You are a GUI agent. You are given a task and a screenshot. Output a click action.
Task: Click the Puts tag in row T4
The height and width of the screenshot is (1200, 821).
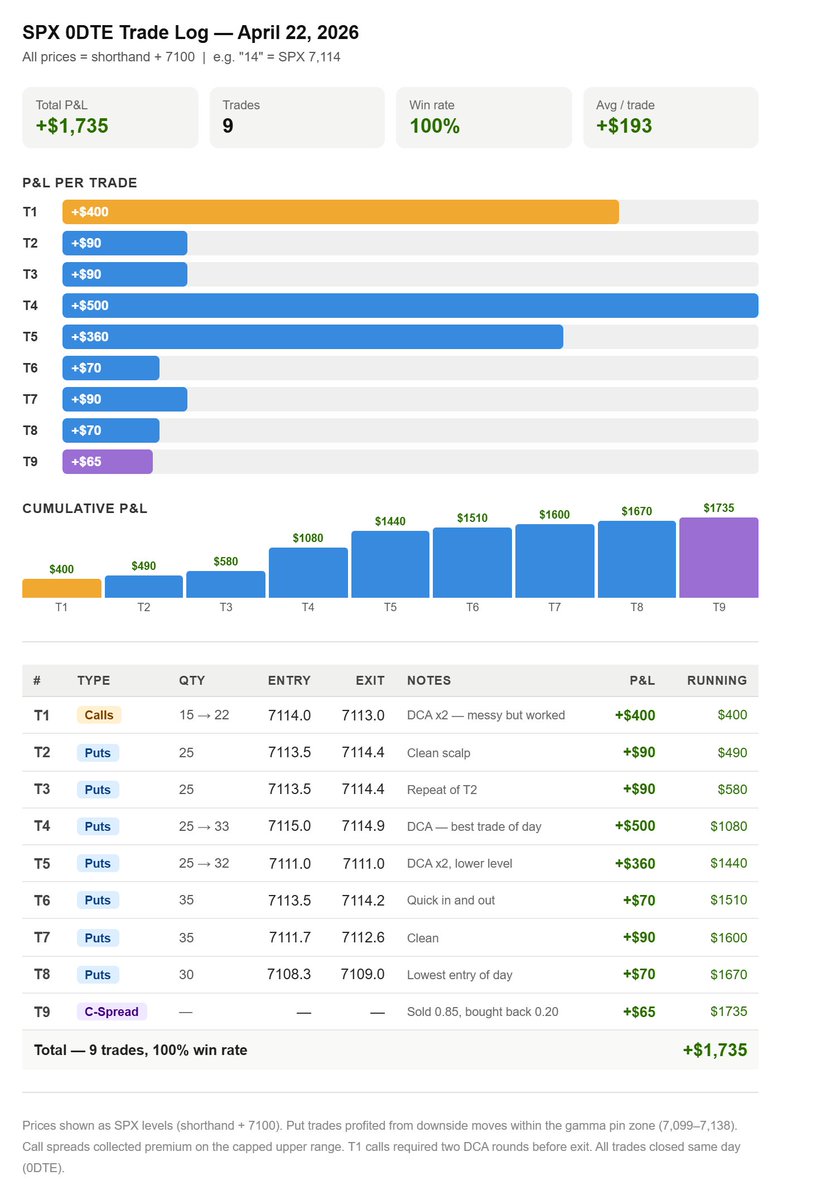[98, 826]
